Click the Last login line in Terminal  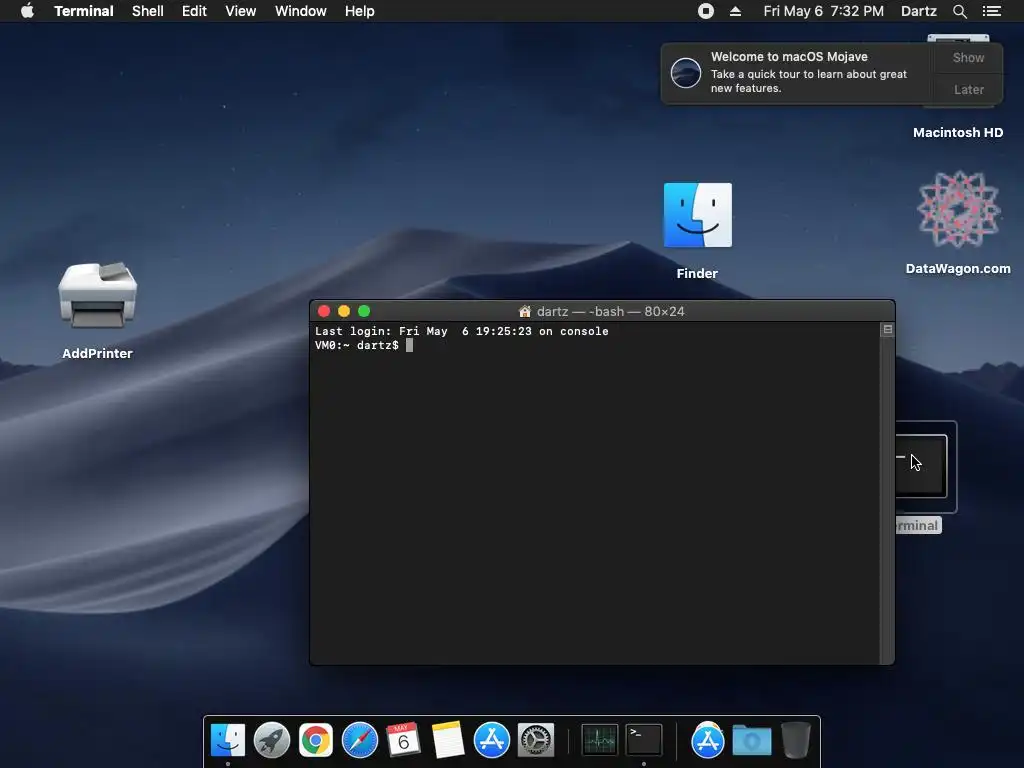point(462,331)
